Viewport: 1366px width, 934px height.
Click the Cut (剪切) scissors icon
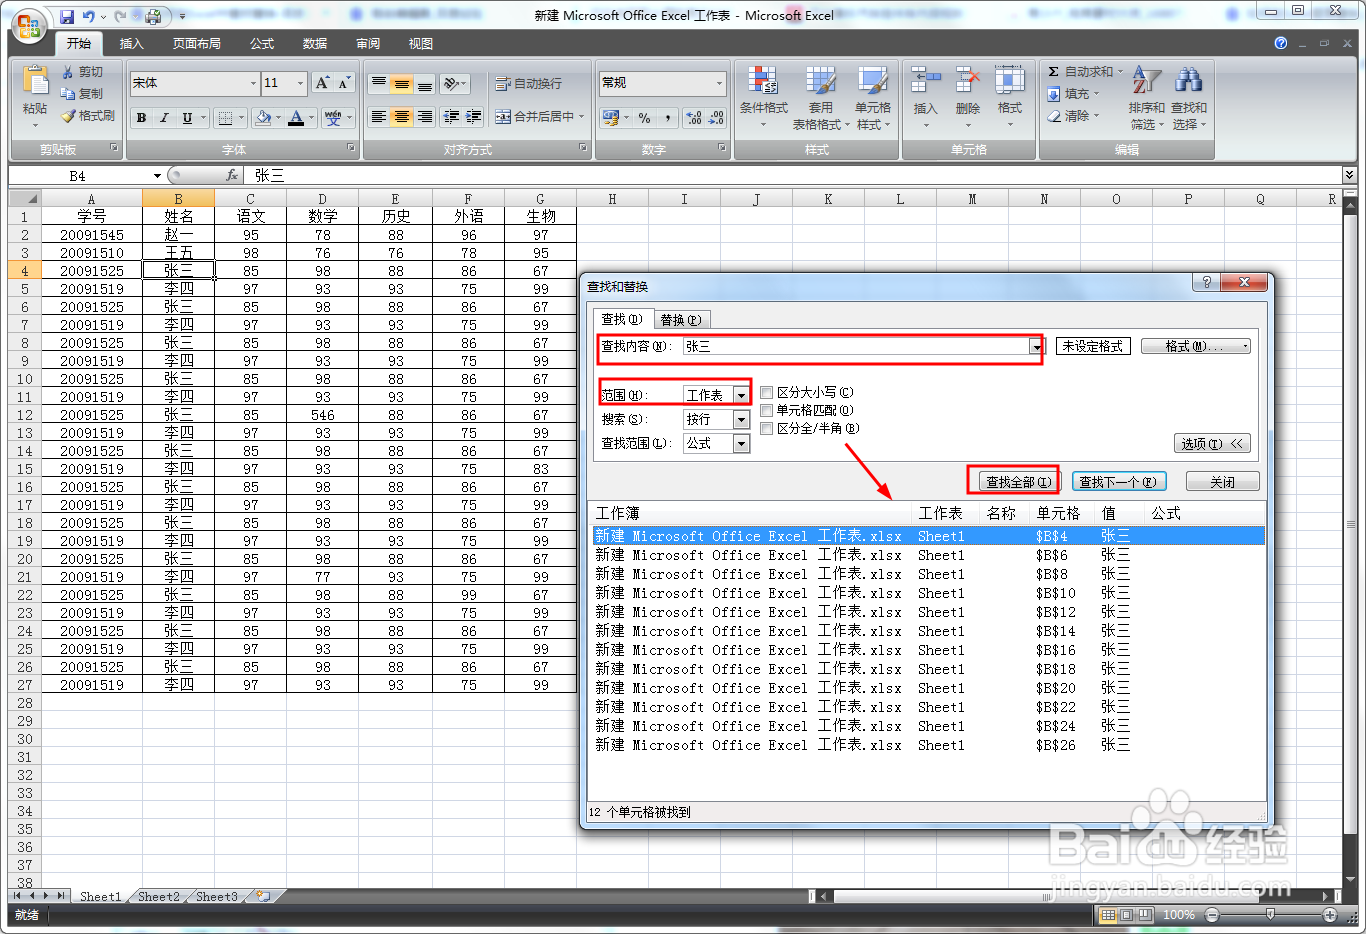point(68,72)
